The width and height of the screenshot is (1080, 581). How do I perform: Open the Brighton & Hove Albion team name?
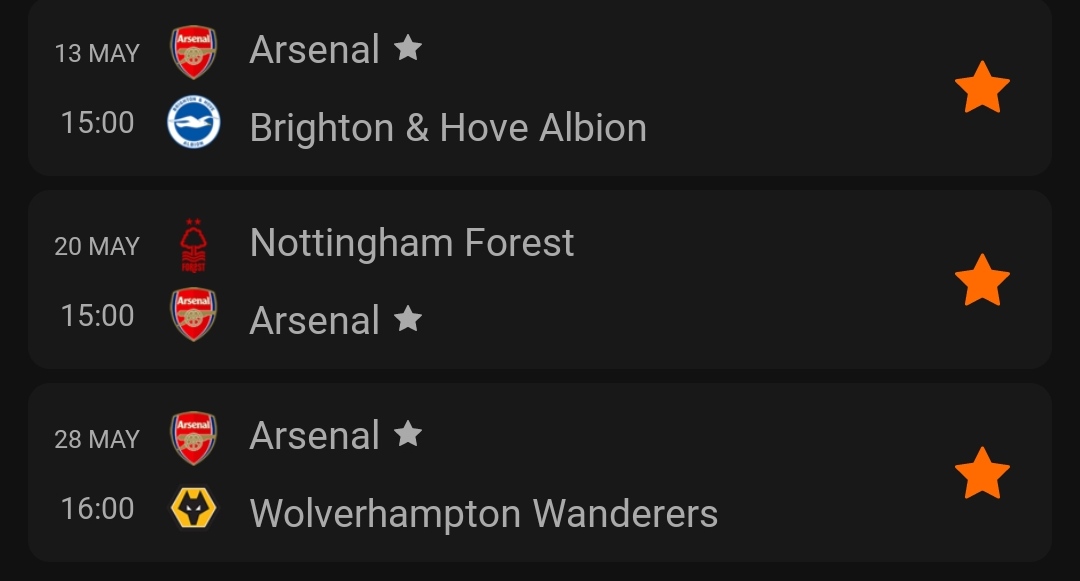[x=448, y=128]
